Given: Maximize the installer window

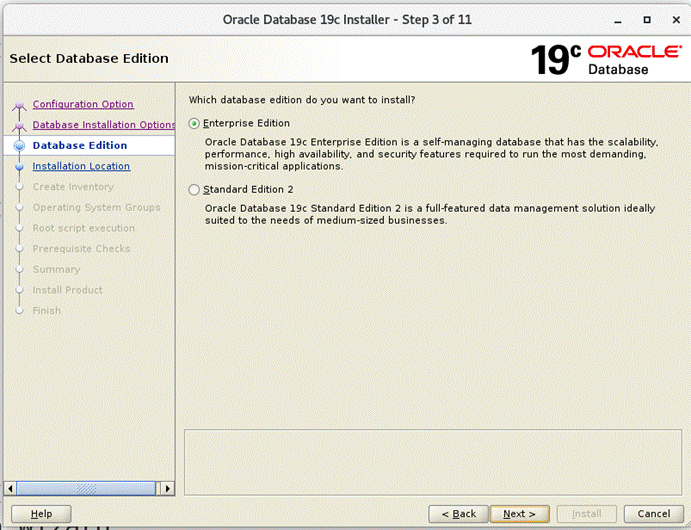Looking at the screenshot, I should pos(647,19).
